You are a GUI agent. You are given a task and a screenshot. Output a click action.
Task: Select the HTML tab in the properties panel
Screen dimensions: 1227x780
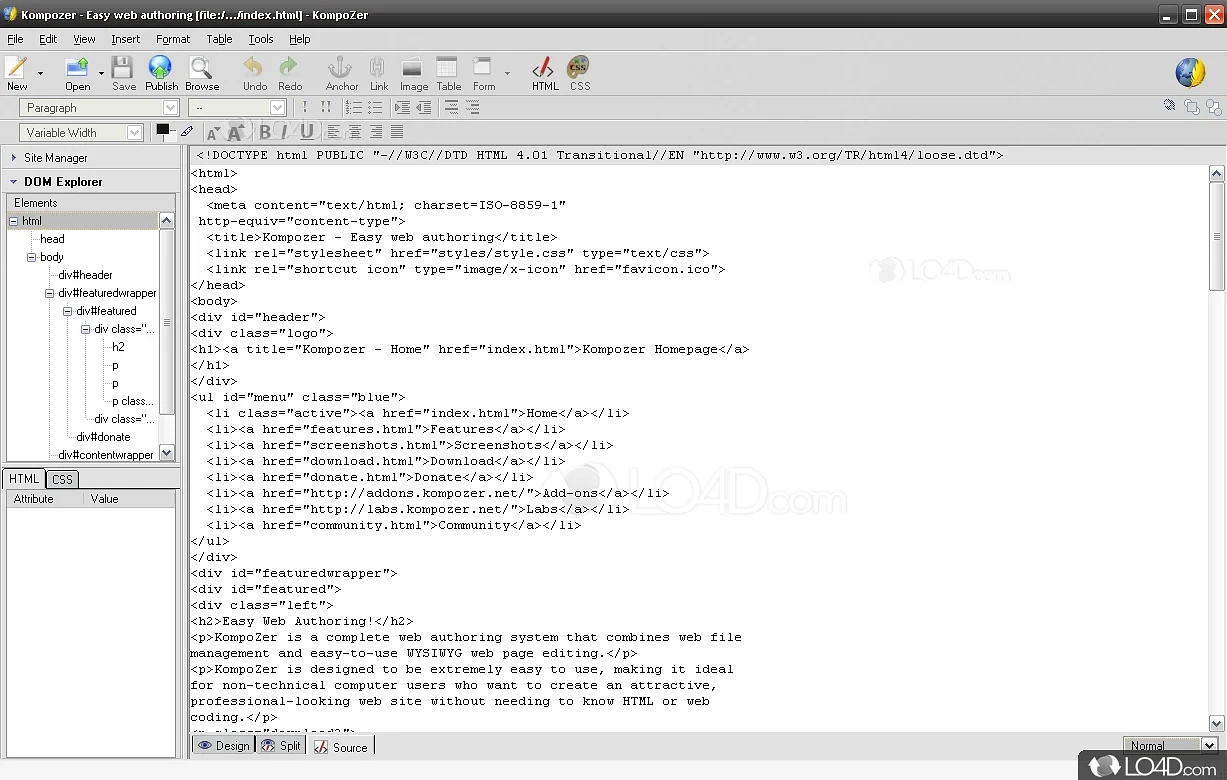point(24,479)
